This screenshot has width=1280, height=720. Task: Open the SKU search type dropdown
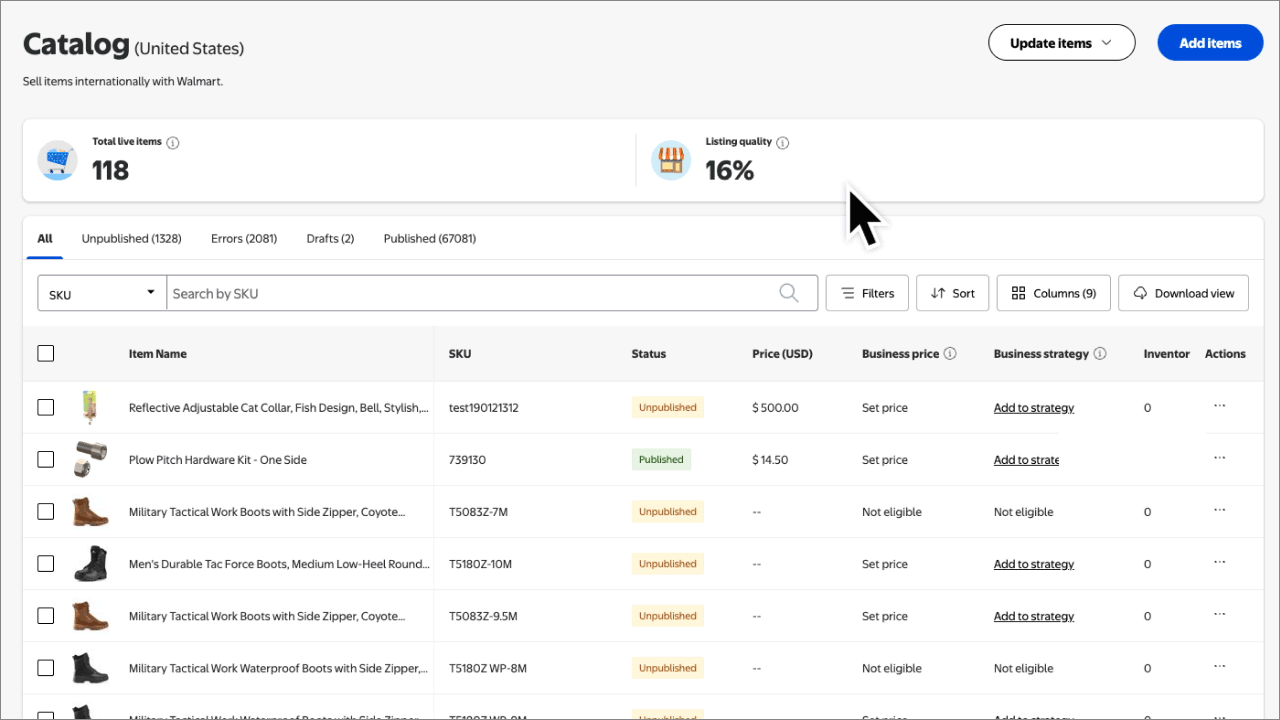point(101,292)
